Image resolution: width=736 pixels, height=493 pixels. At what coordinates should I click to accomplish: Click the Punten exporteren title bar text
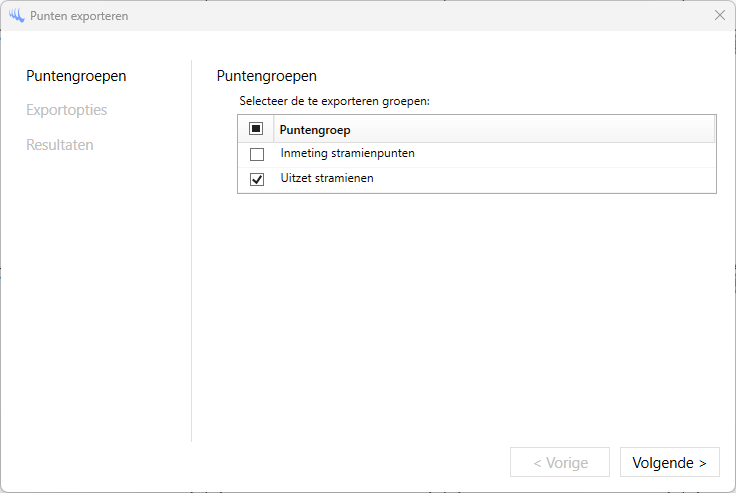pyautogui.click(x=79, y=16)
